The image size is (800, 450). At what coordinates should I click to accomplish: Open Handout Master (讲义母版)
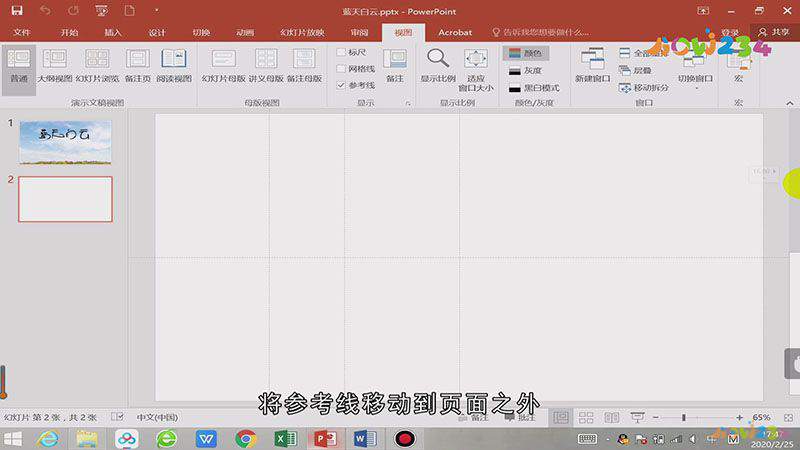[x=266, y=67]
